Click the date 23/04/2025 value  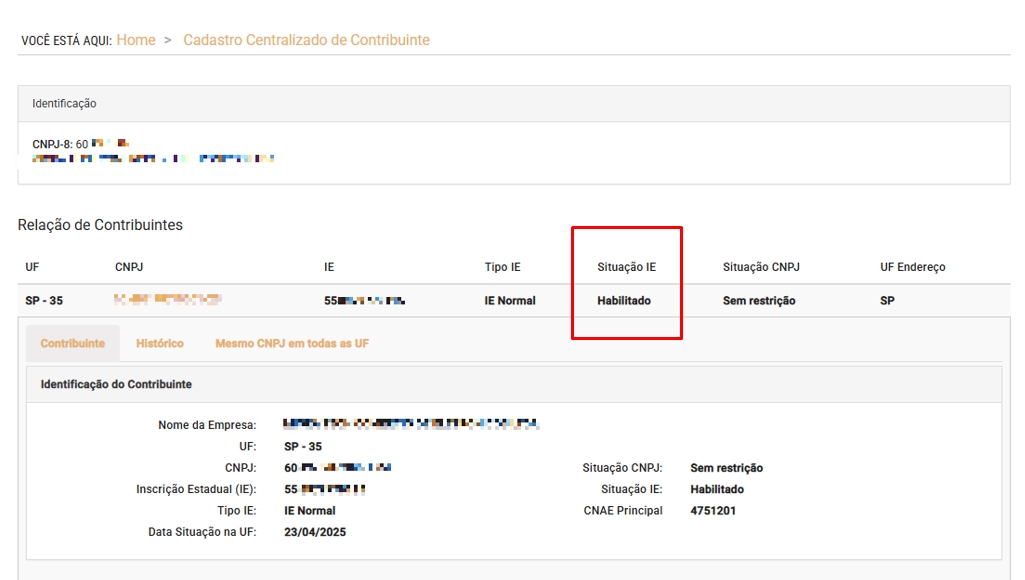pyautogui.click(x=315, y=532)
